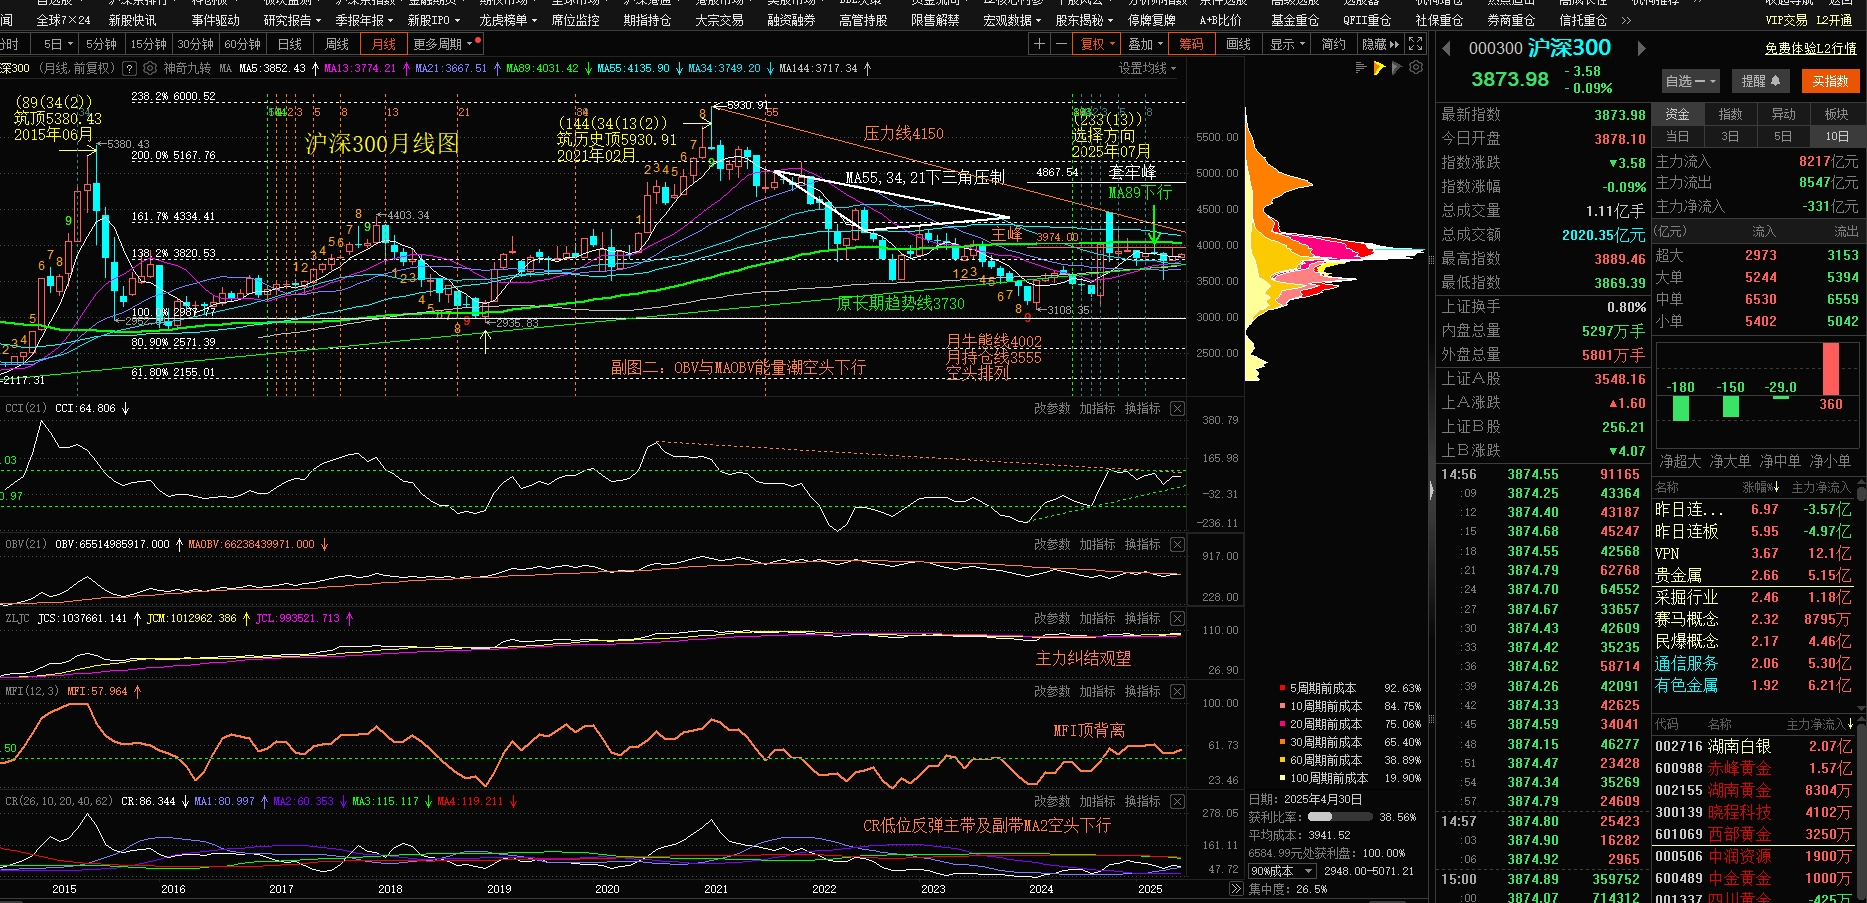The height and width of the screenshot is (903, 1867).
Task: Zoom out chart with the minus icon
Action: point(1061,44)
